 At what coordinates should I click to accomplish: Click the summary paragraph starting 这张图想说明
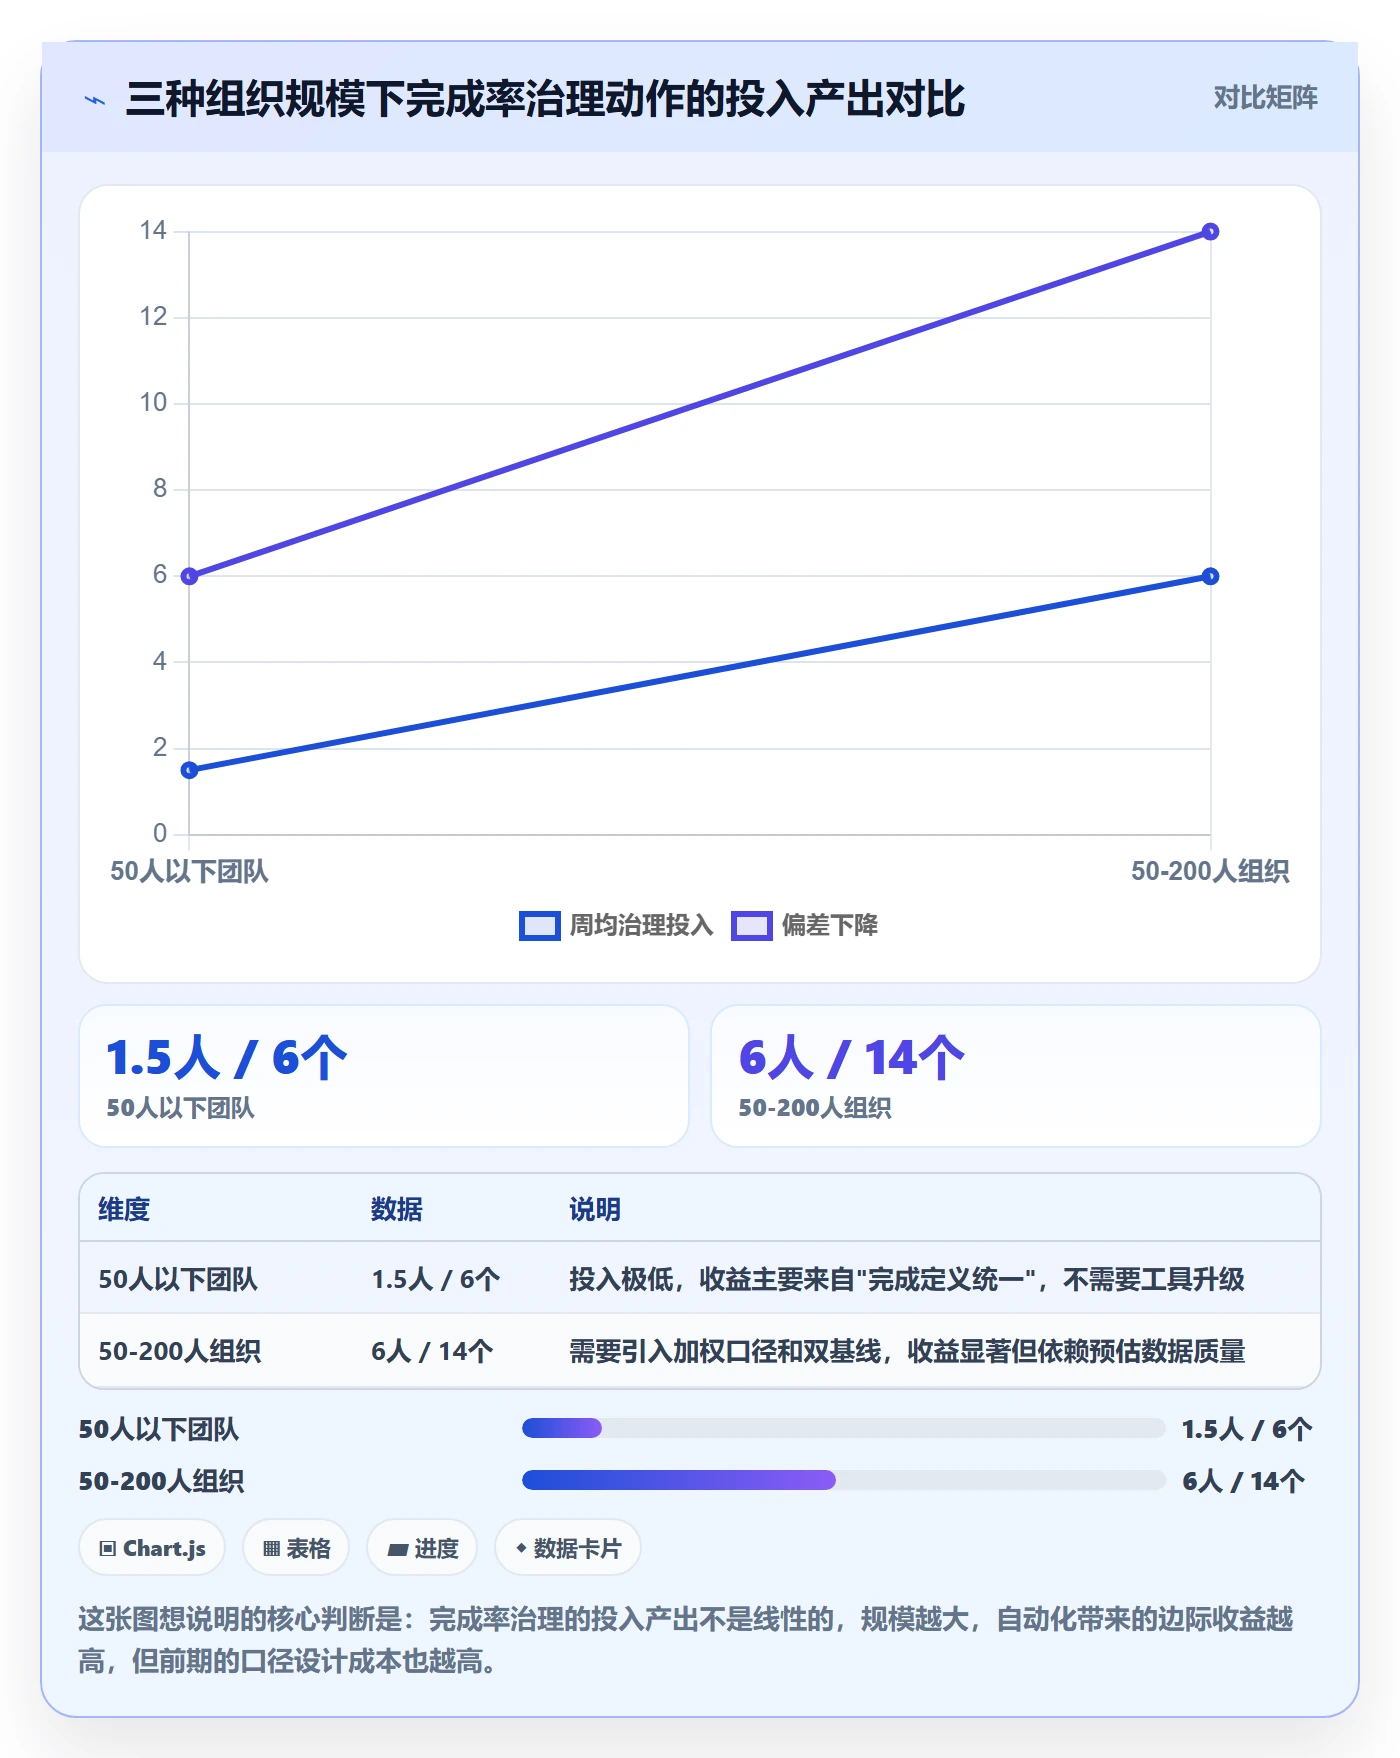[686, 1640]
